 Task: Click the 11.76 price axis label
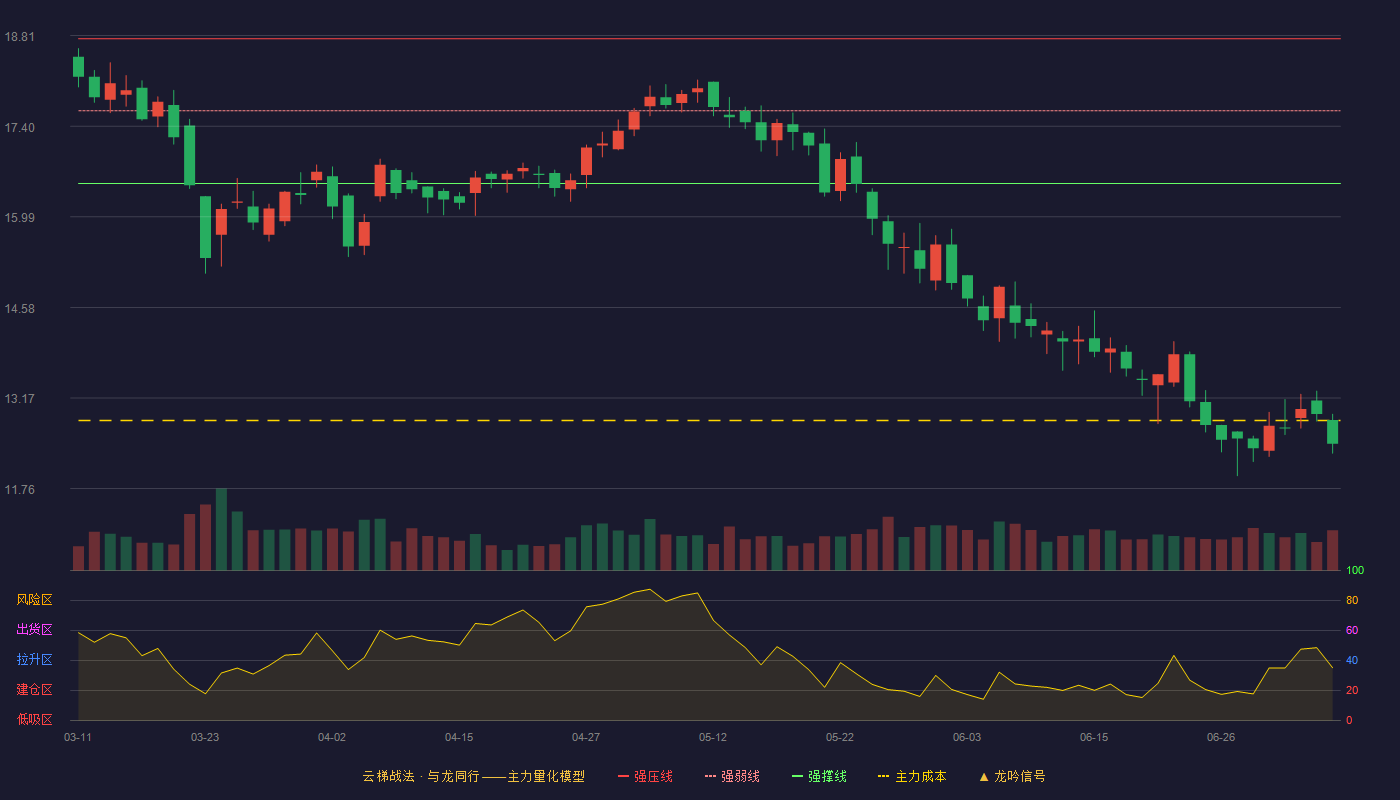coord(19,489)
